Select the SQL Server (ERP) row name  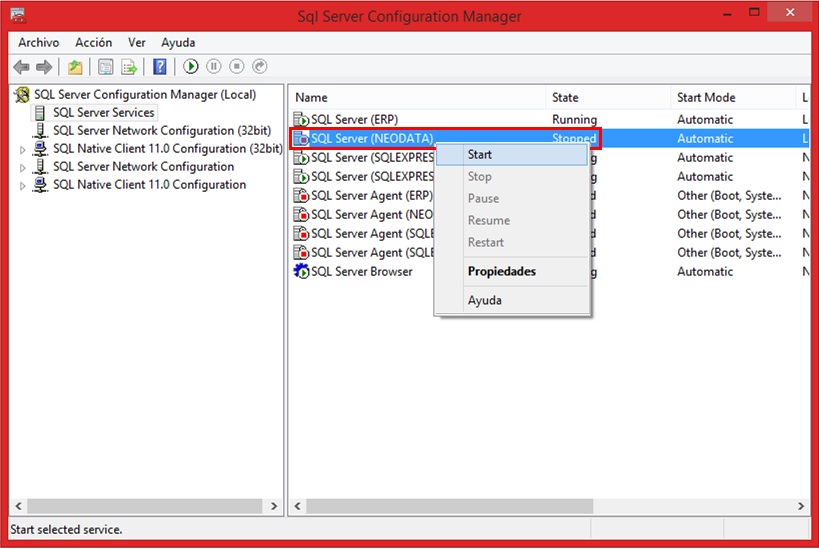pos(355,120)
